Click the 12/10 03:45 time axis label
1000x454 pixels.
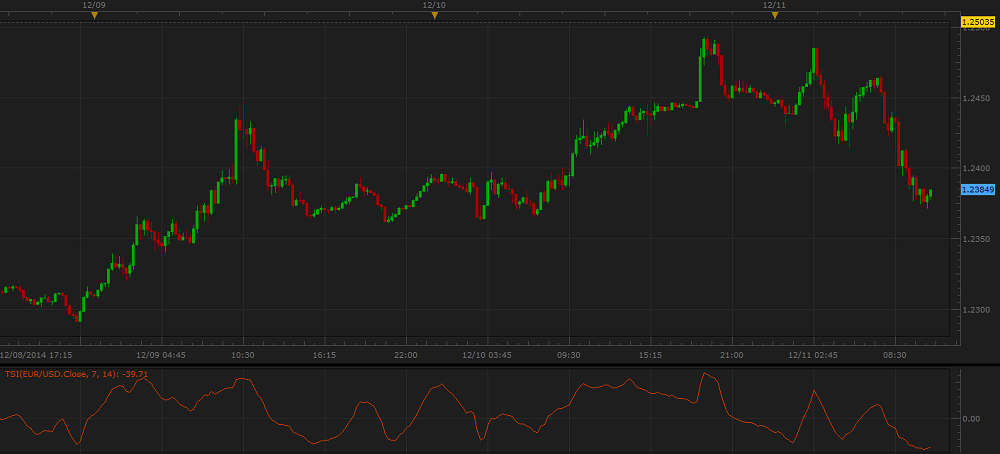click(487, 354)
